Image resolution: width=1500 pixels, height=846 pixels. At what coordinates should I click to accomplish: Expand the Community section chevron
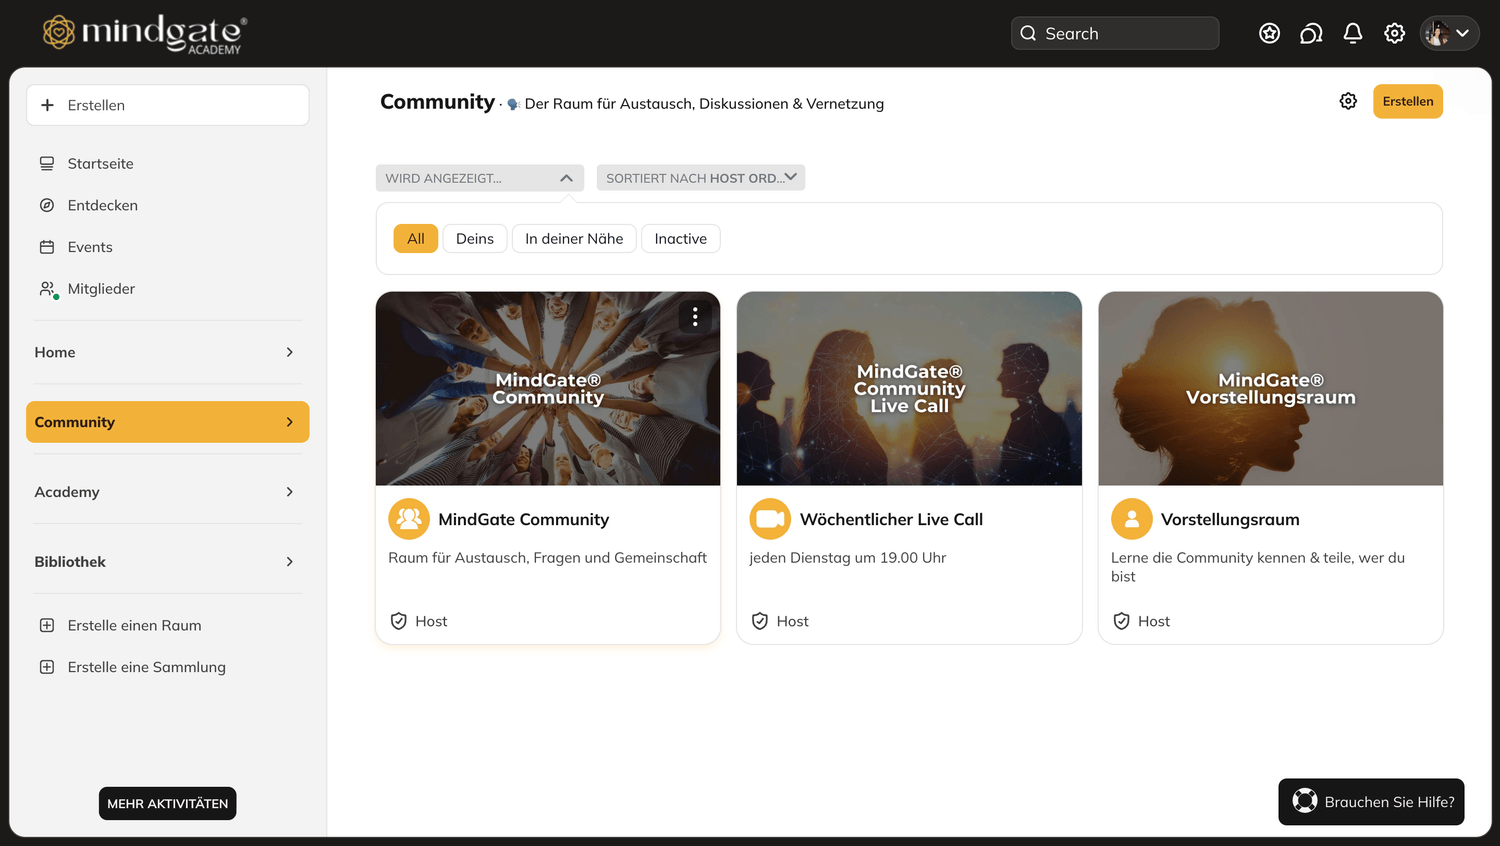(290, 422)
